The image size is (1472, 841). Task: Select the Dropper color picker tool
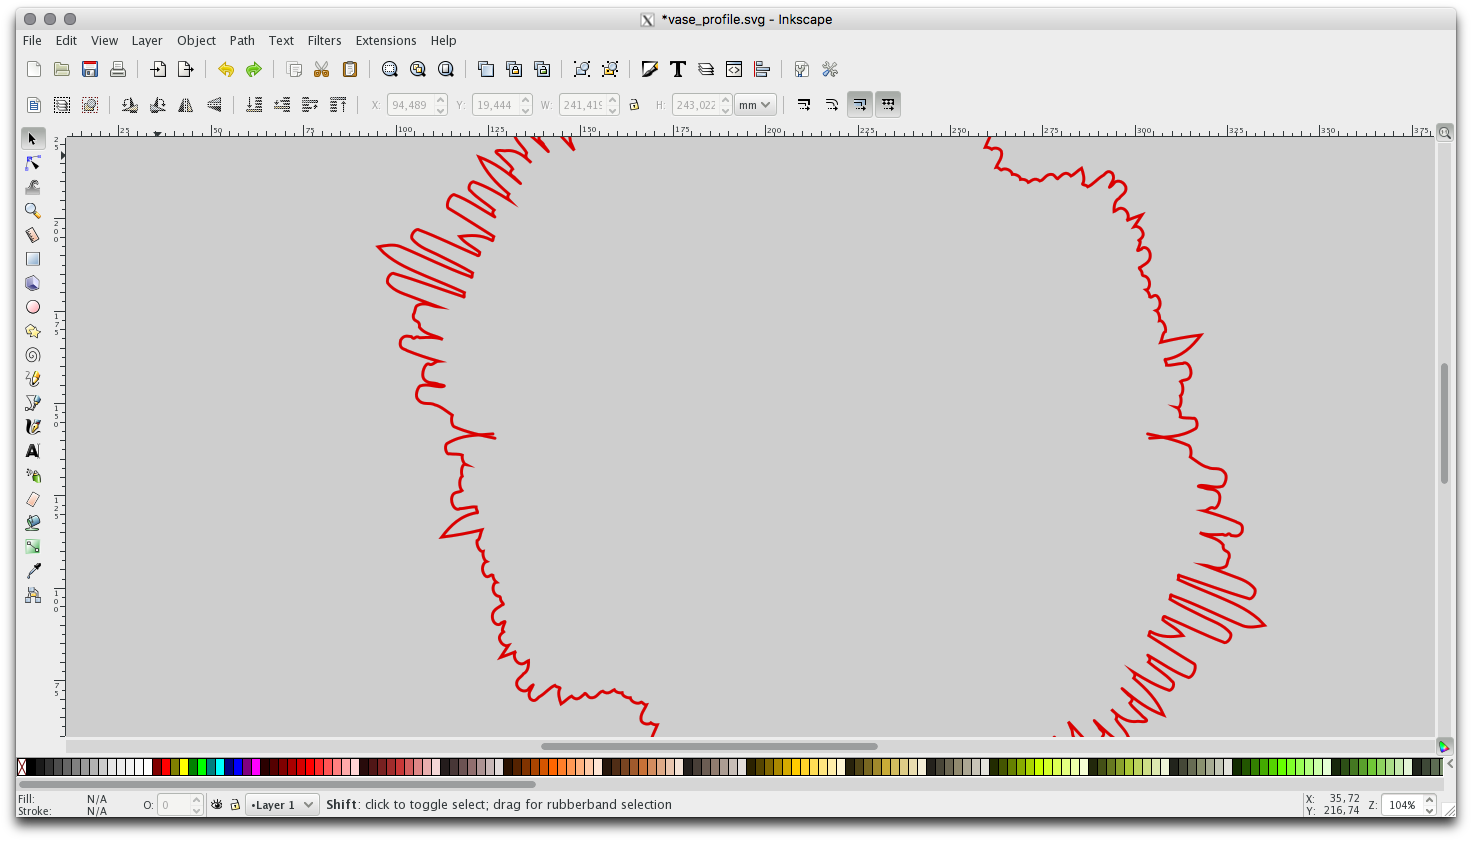tap(33, 571)
